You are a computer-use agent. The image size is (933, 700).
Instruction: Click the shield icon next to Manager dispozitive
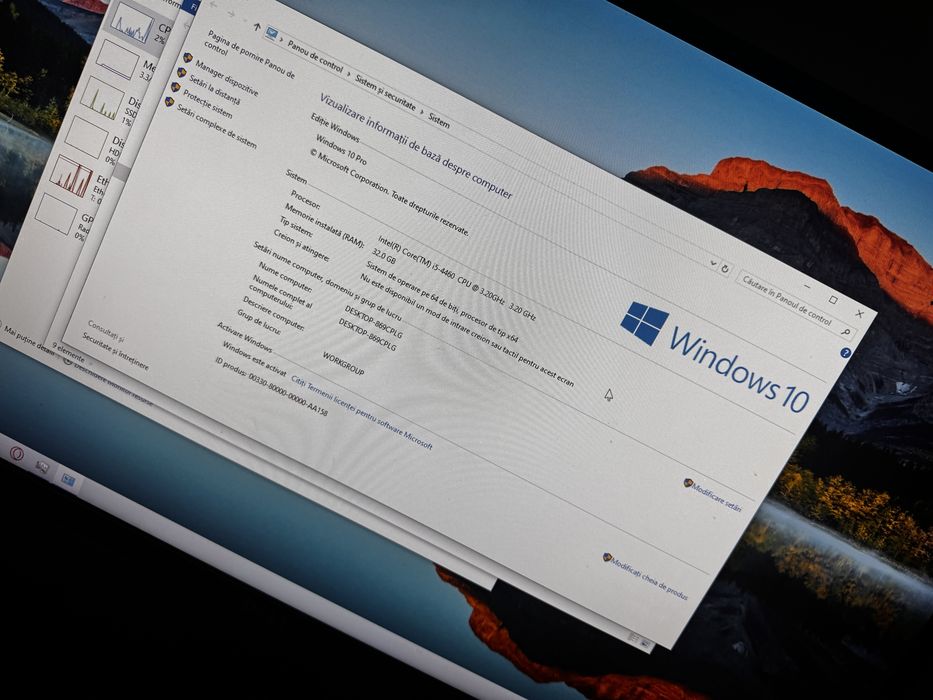click(x=187, y=57)
